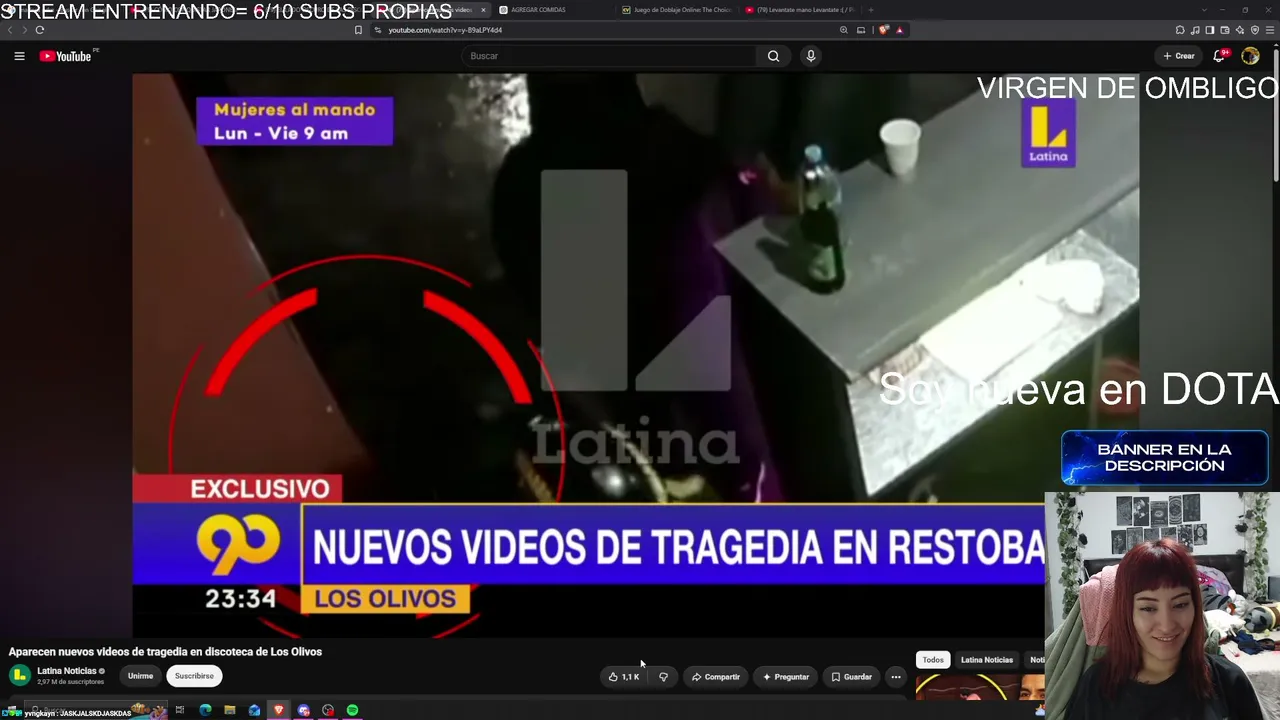Switch to the Levantate mano tab
Viewport: 1280px width, 720px height.
coord(800,10)
